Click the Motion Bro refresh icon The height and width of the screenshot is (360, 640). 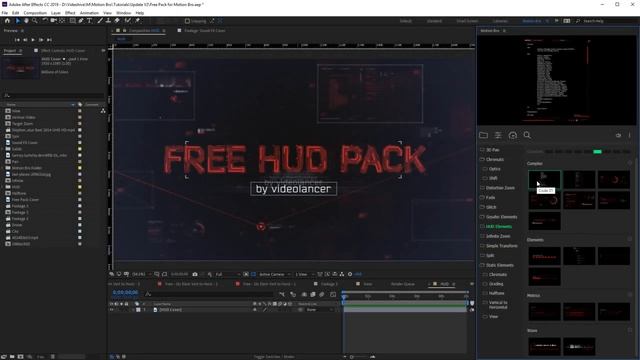coord(513,135)
